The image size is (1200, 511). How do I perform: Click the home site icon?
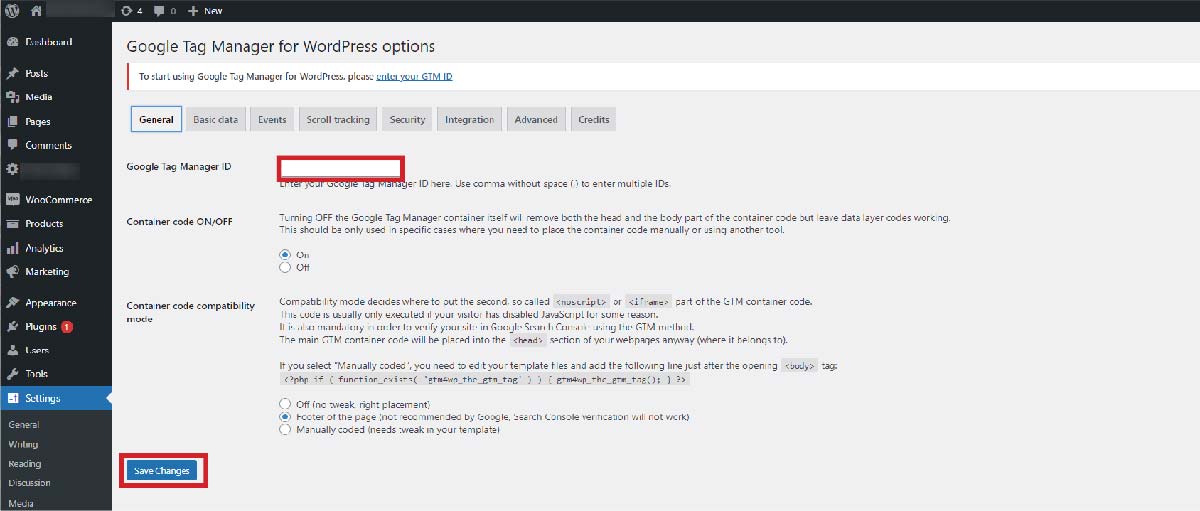[36, 10]
